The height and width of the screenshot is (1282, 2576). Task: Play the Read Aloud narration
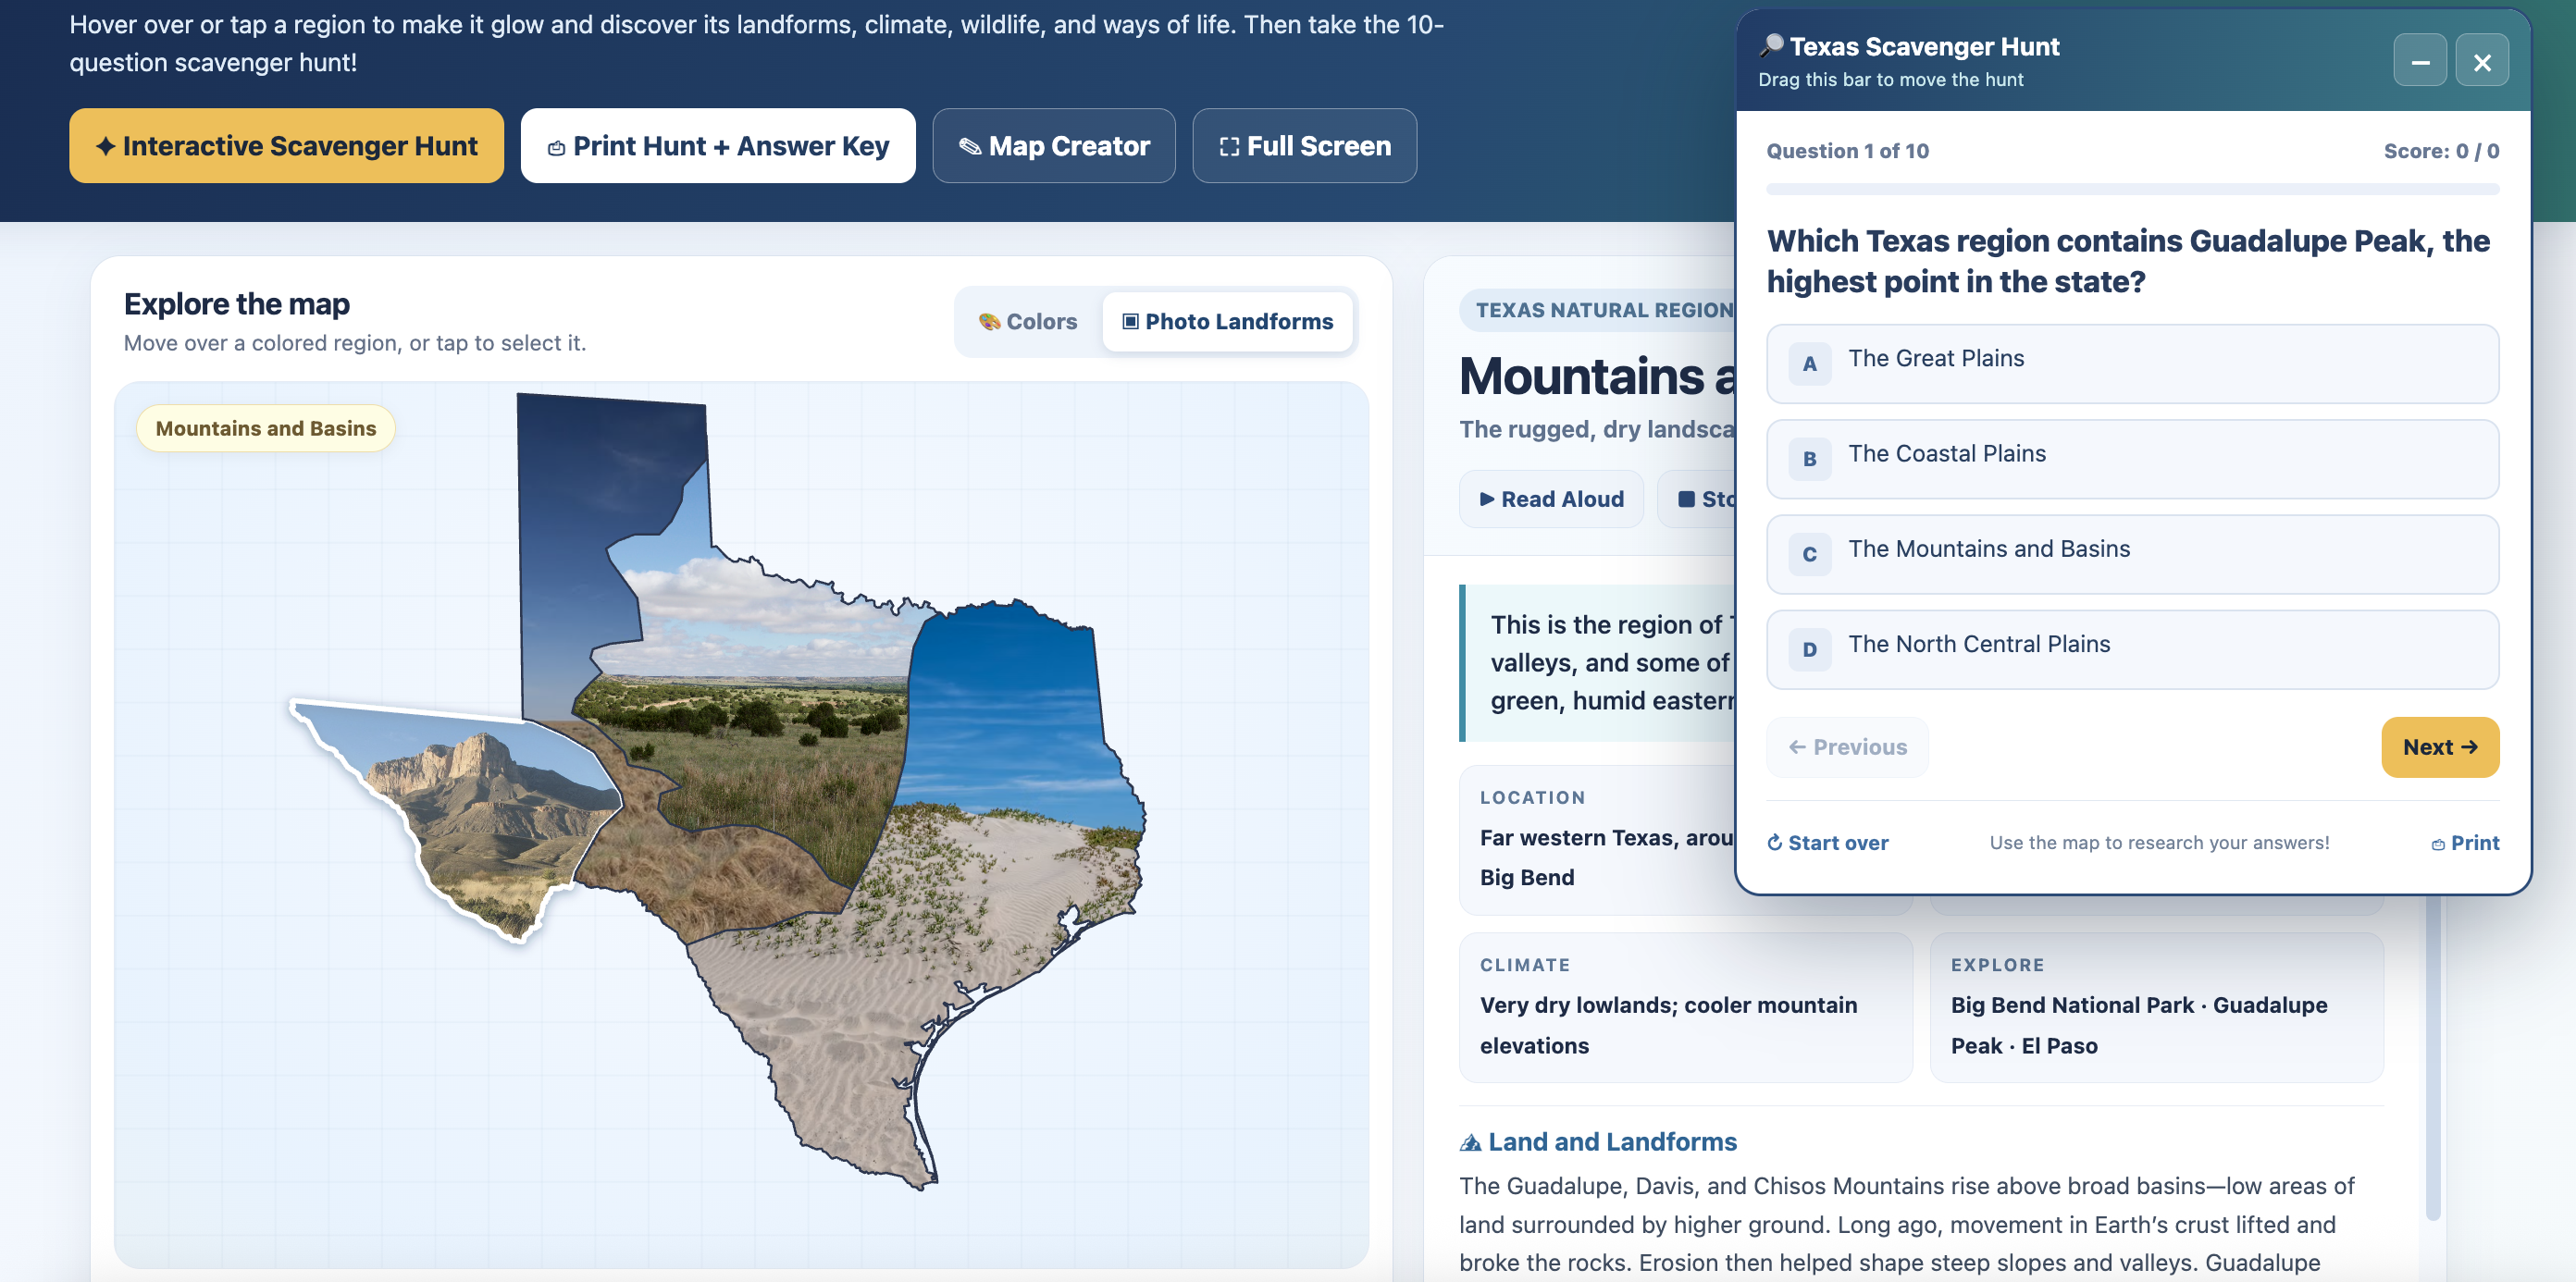1551,499
